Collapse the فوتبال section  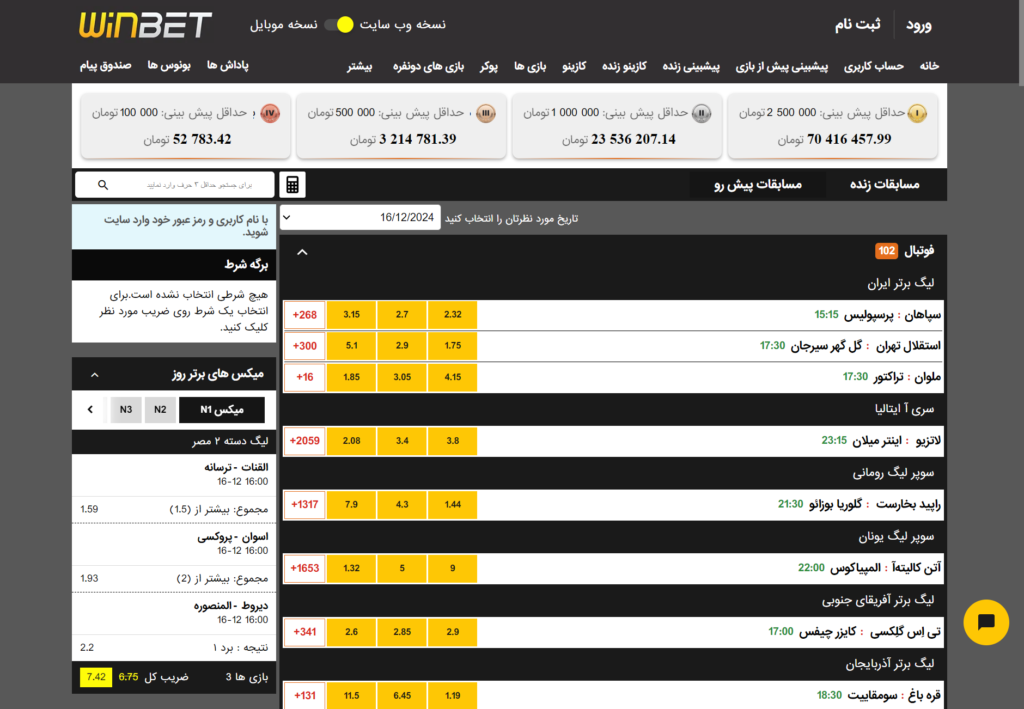point(302,252)
